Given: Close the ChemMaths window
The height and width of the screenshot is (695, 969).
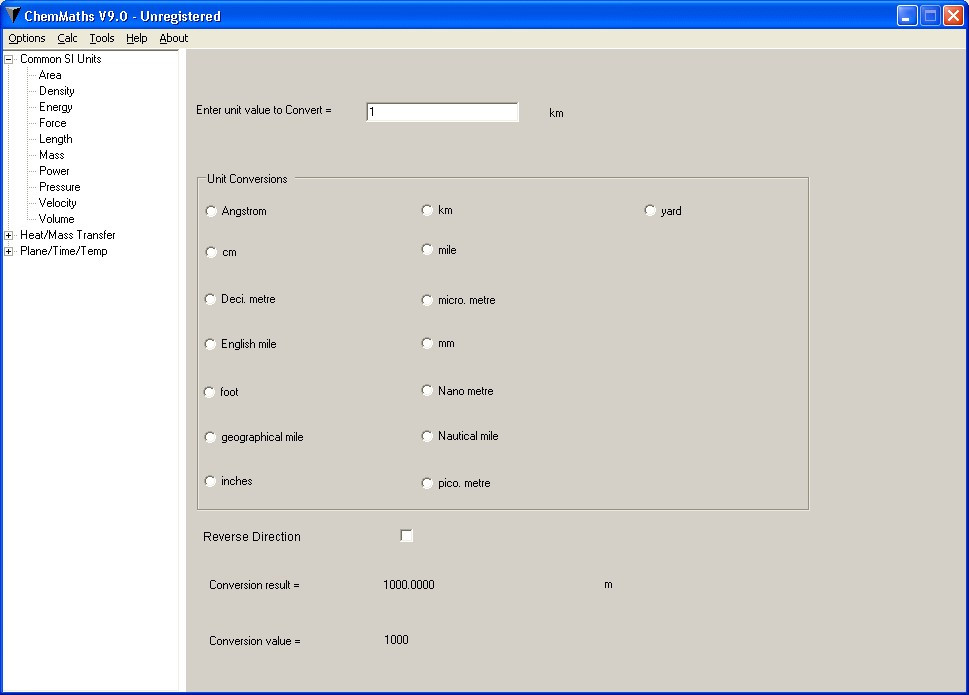Looking at the screenshot, I should click(x=954, y=15).
